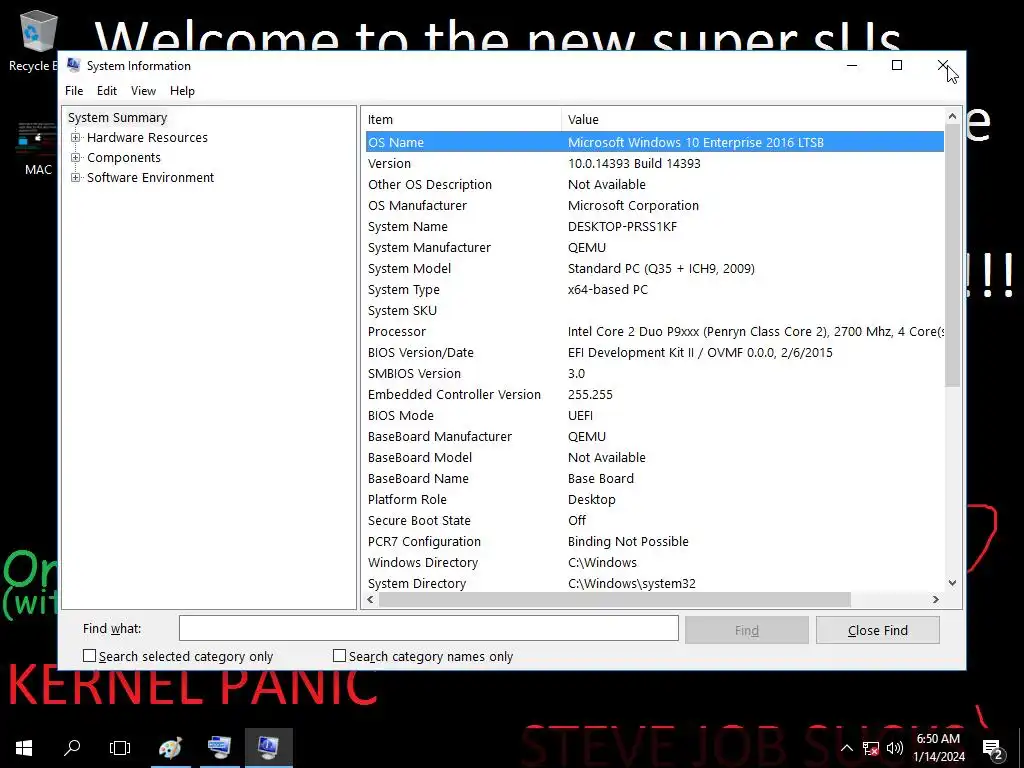The image size is (1024, 768).
Task: Focus the Find what text field
Action: pos(428,628)
